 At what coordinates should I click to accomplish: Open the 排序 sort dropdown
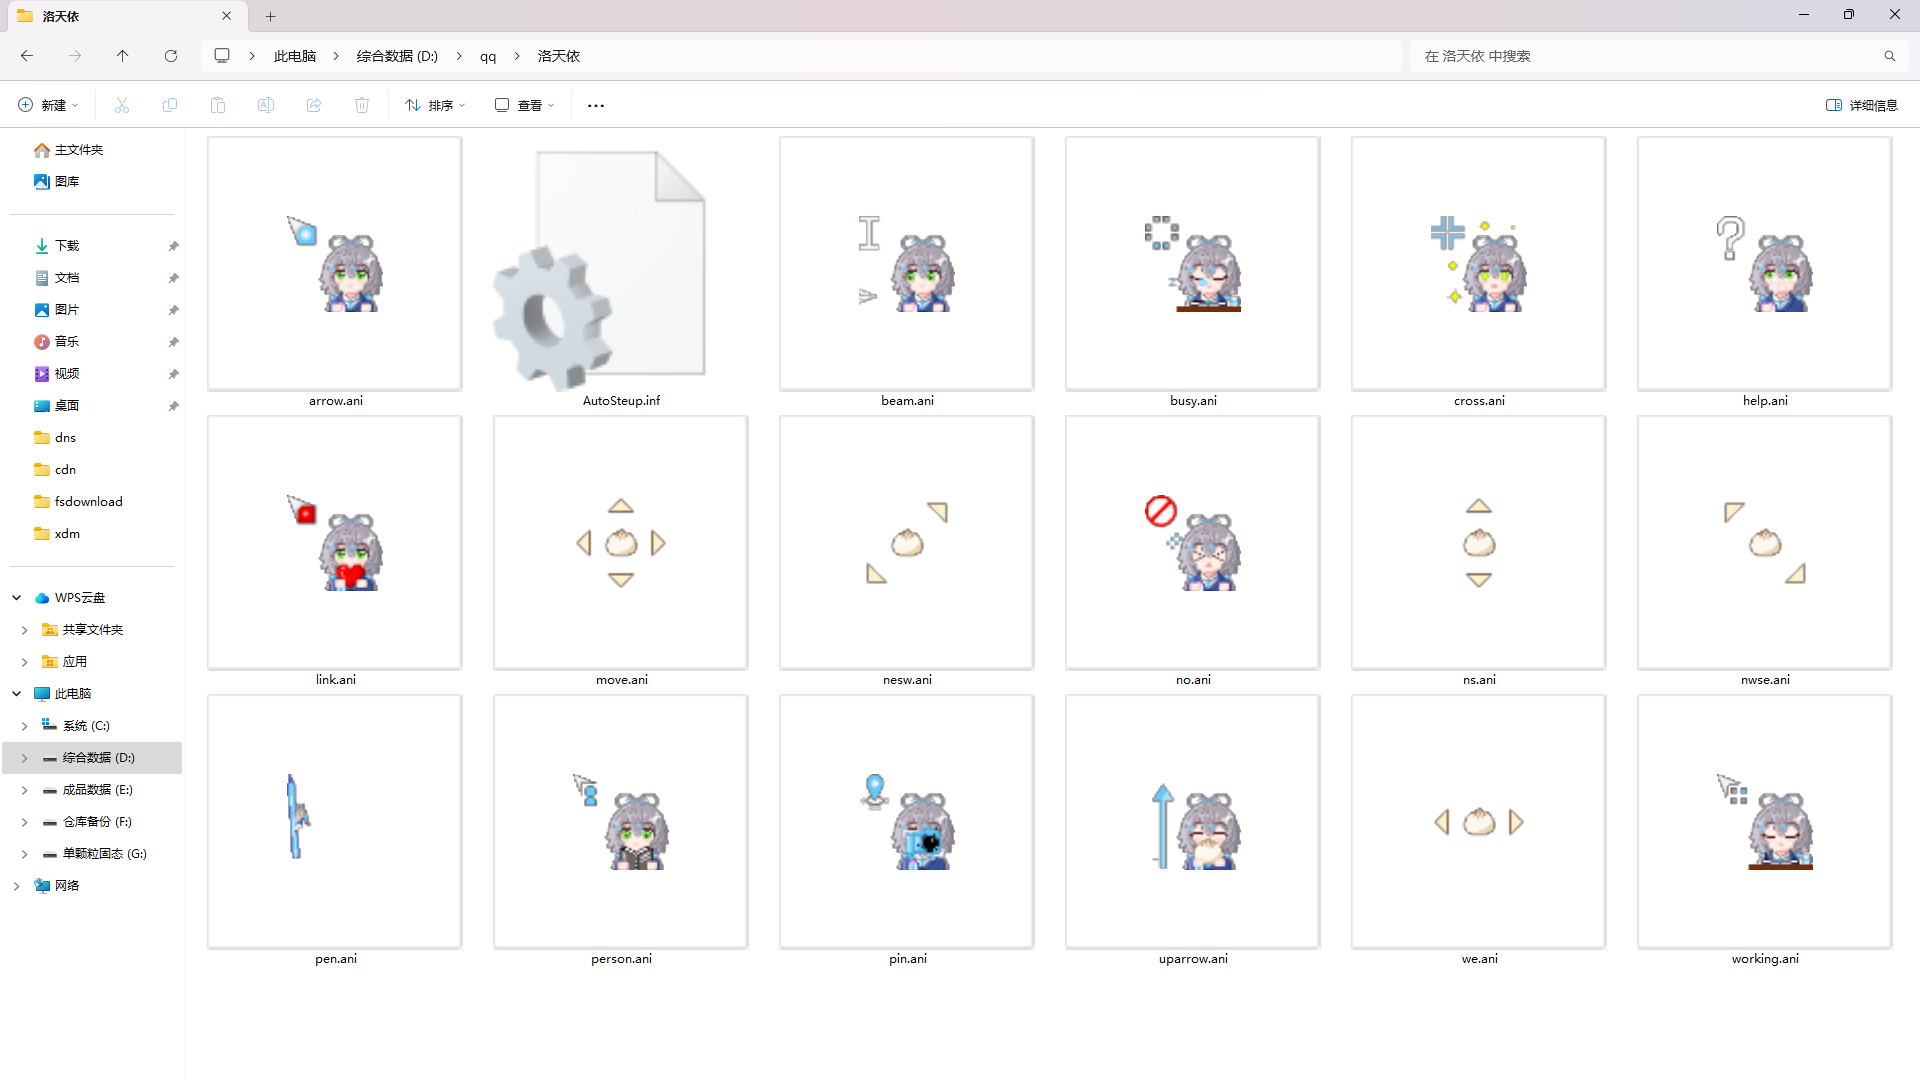(435, 105)
